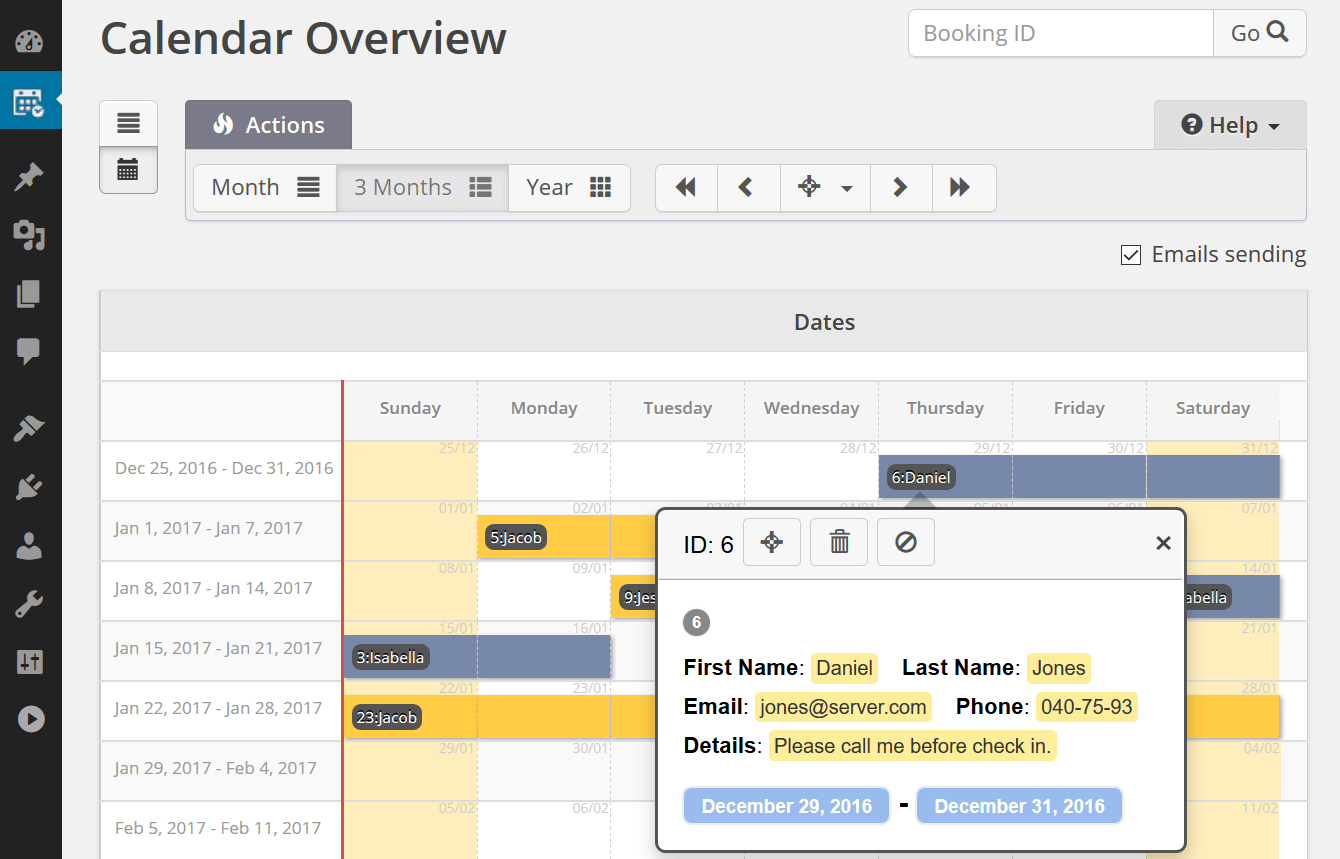Activate the small calendar view toggle button

128,170
